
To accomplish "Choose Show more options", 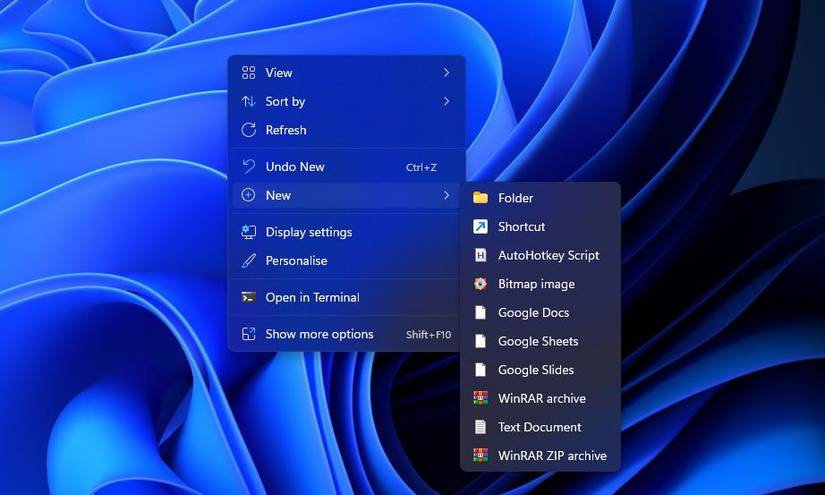I will point(347,334).
